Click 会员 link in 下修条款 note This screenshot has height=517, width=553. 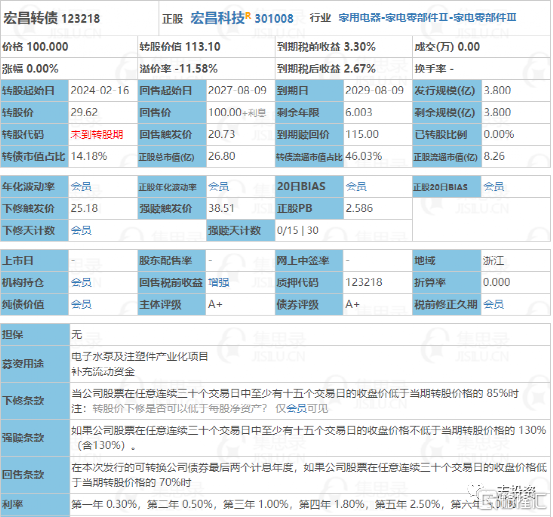click(296, 409)
